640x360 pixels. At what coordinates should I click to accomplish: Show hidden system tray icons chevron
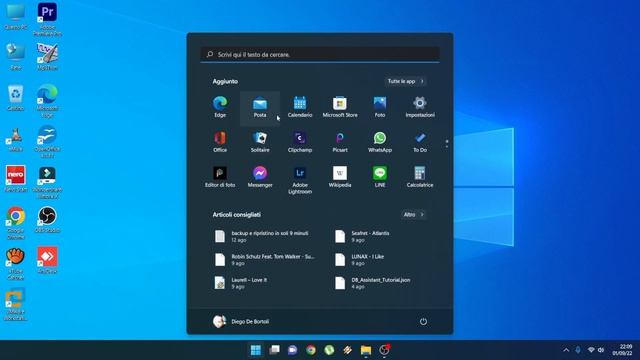coord(566,350)
